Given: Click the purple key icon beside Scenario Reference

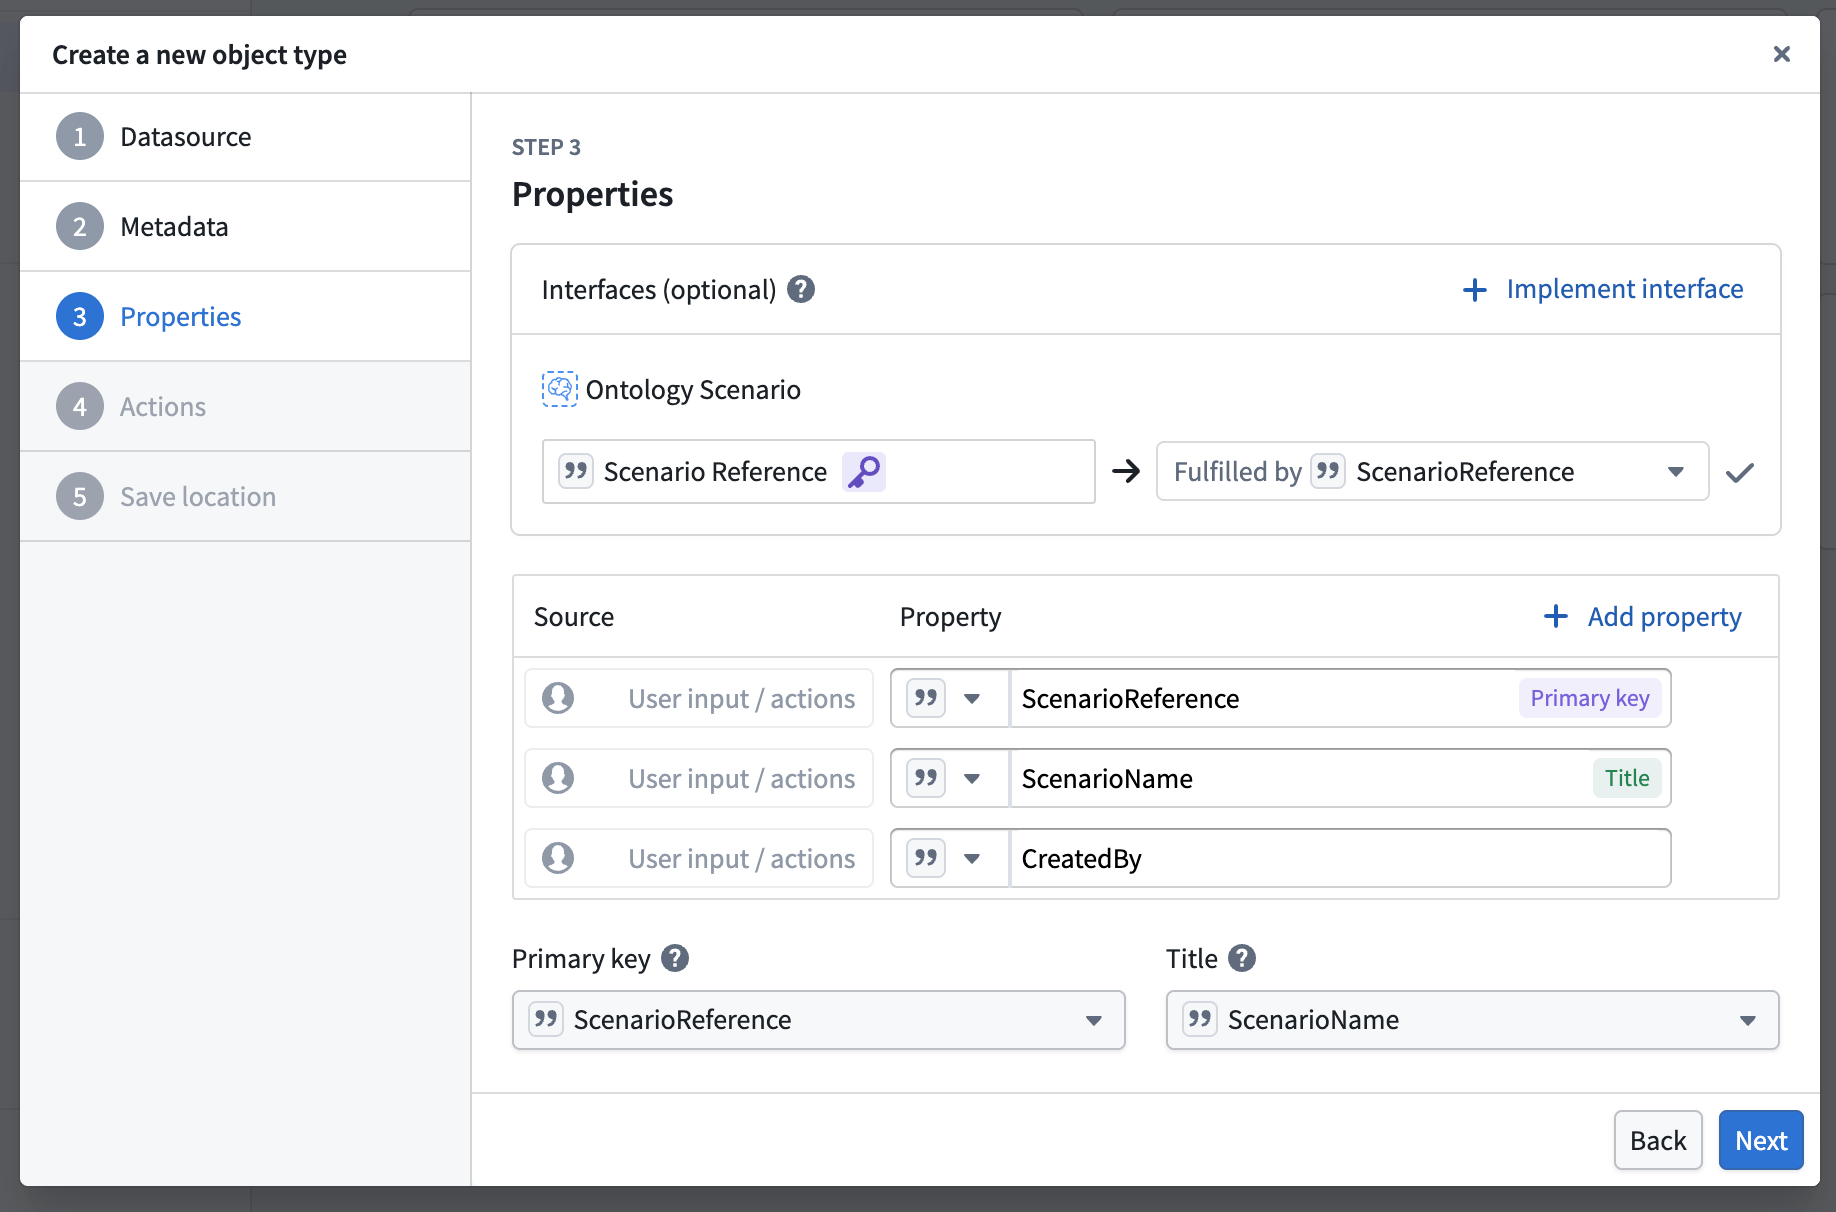Looking at the screenshot, I should 863,471.
